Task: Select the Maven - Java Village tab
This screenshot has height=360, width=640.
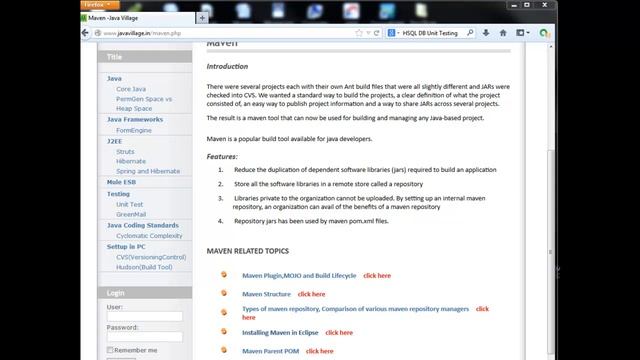Action: pos(138,18)
